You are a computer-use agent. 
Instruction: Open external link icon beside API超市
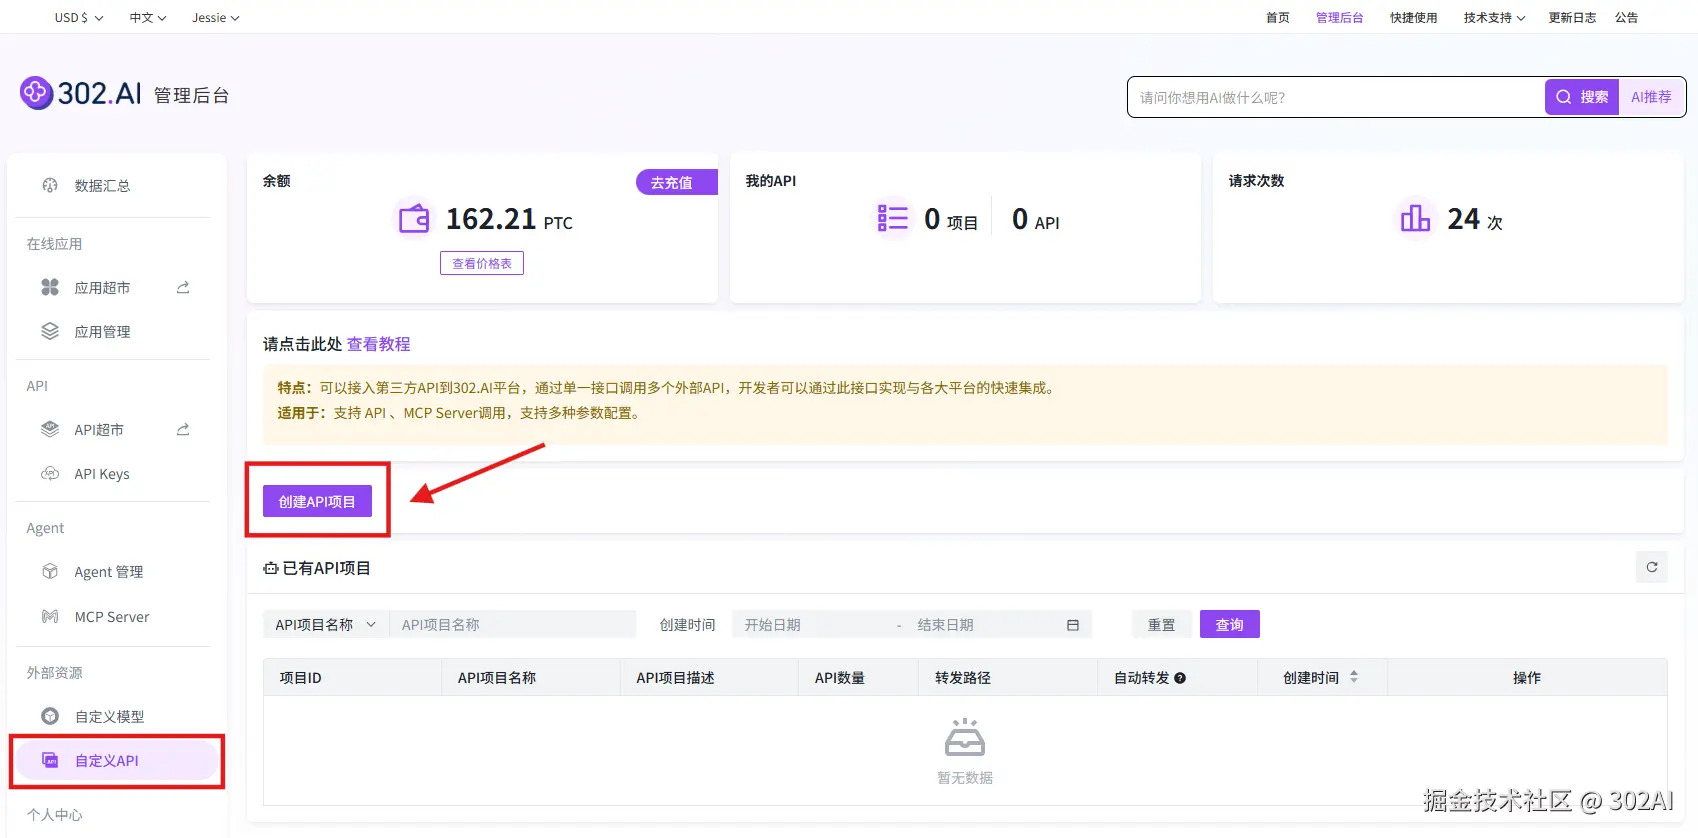tap(183, 429)
